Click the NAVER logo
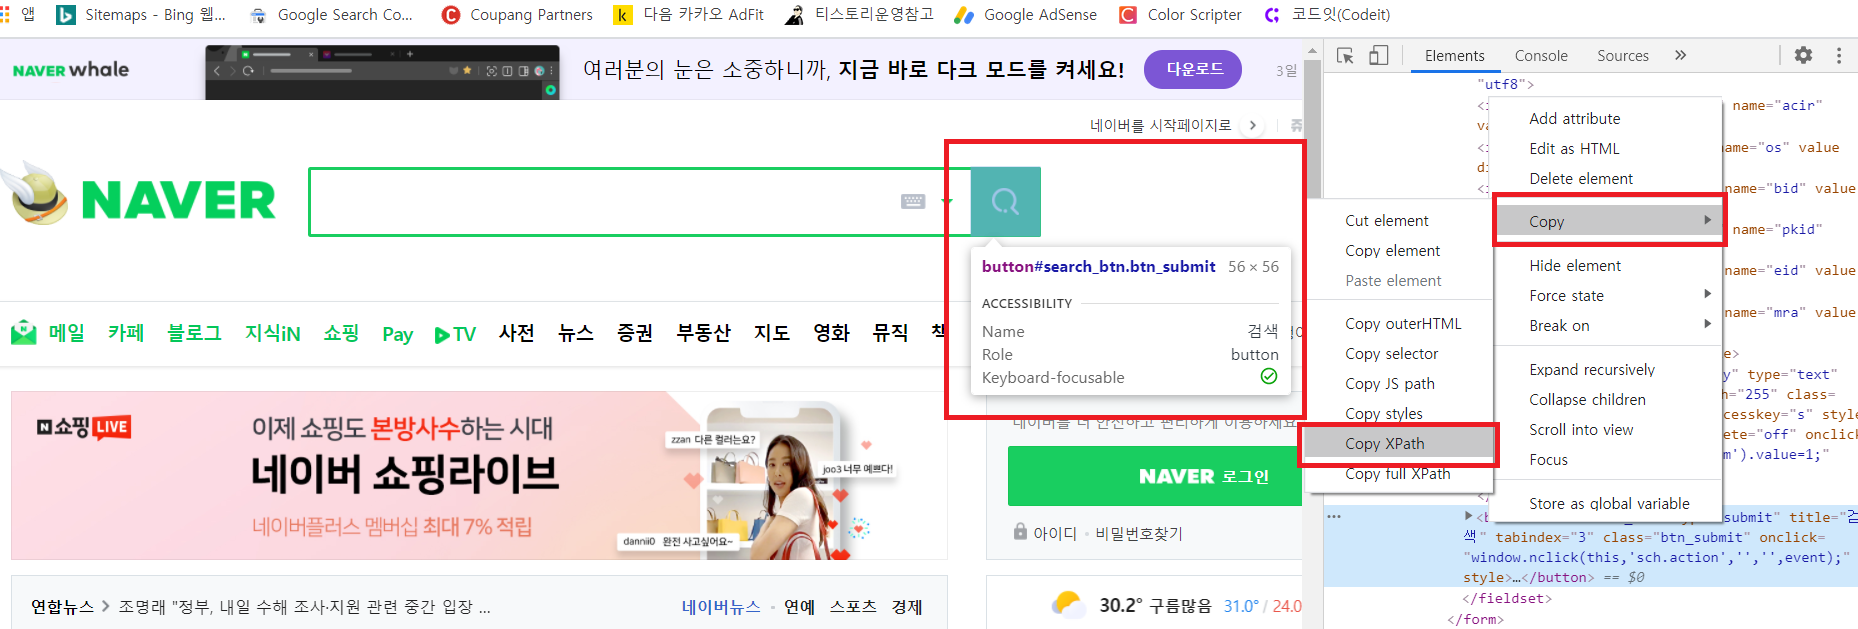 click(x=178, y=200)
